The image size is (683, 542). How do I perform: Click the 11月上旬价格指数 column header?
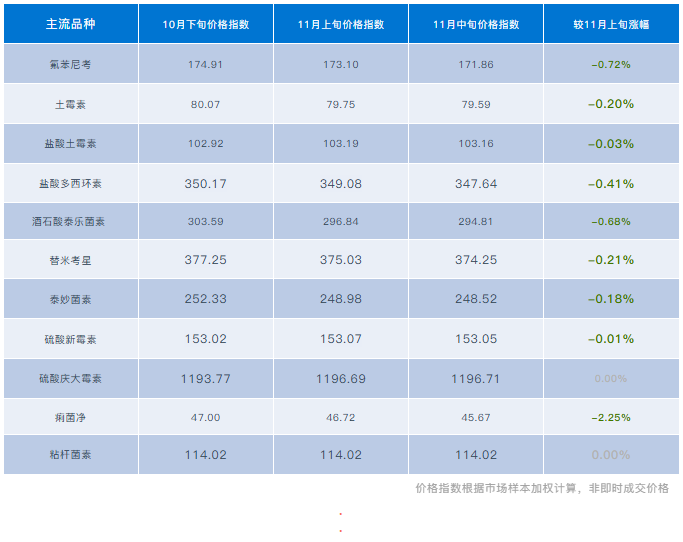340,24
